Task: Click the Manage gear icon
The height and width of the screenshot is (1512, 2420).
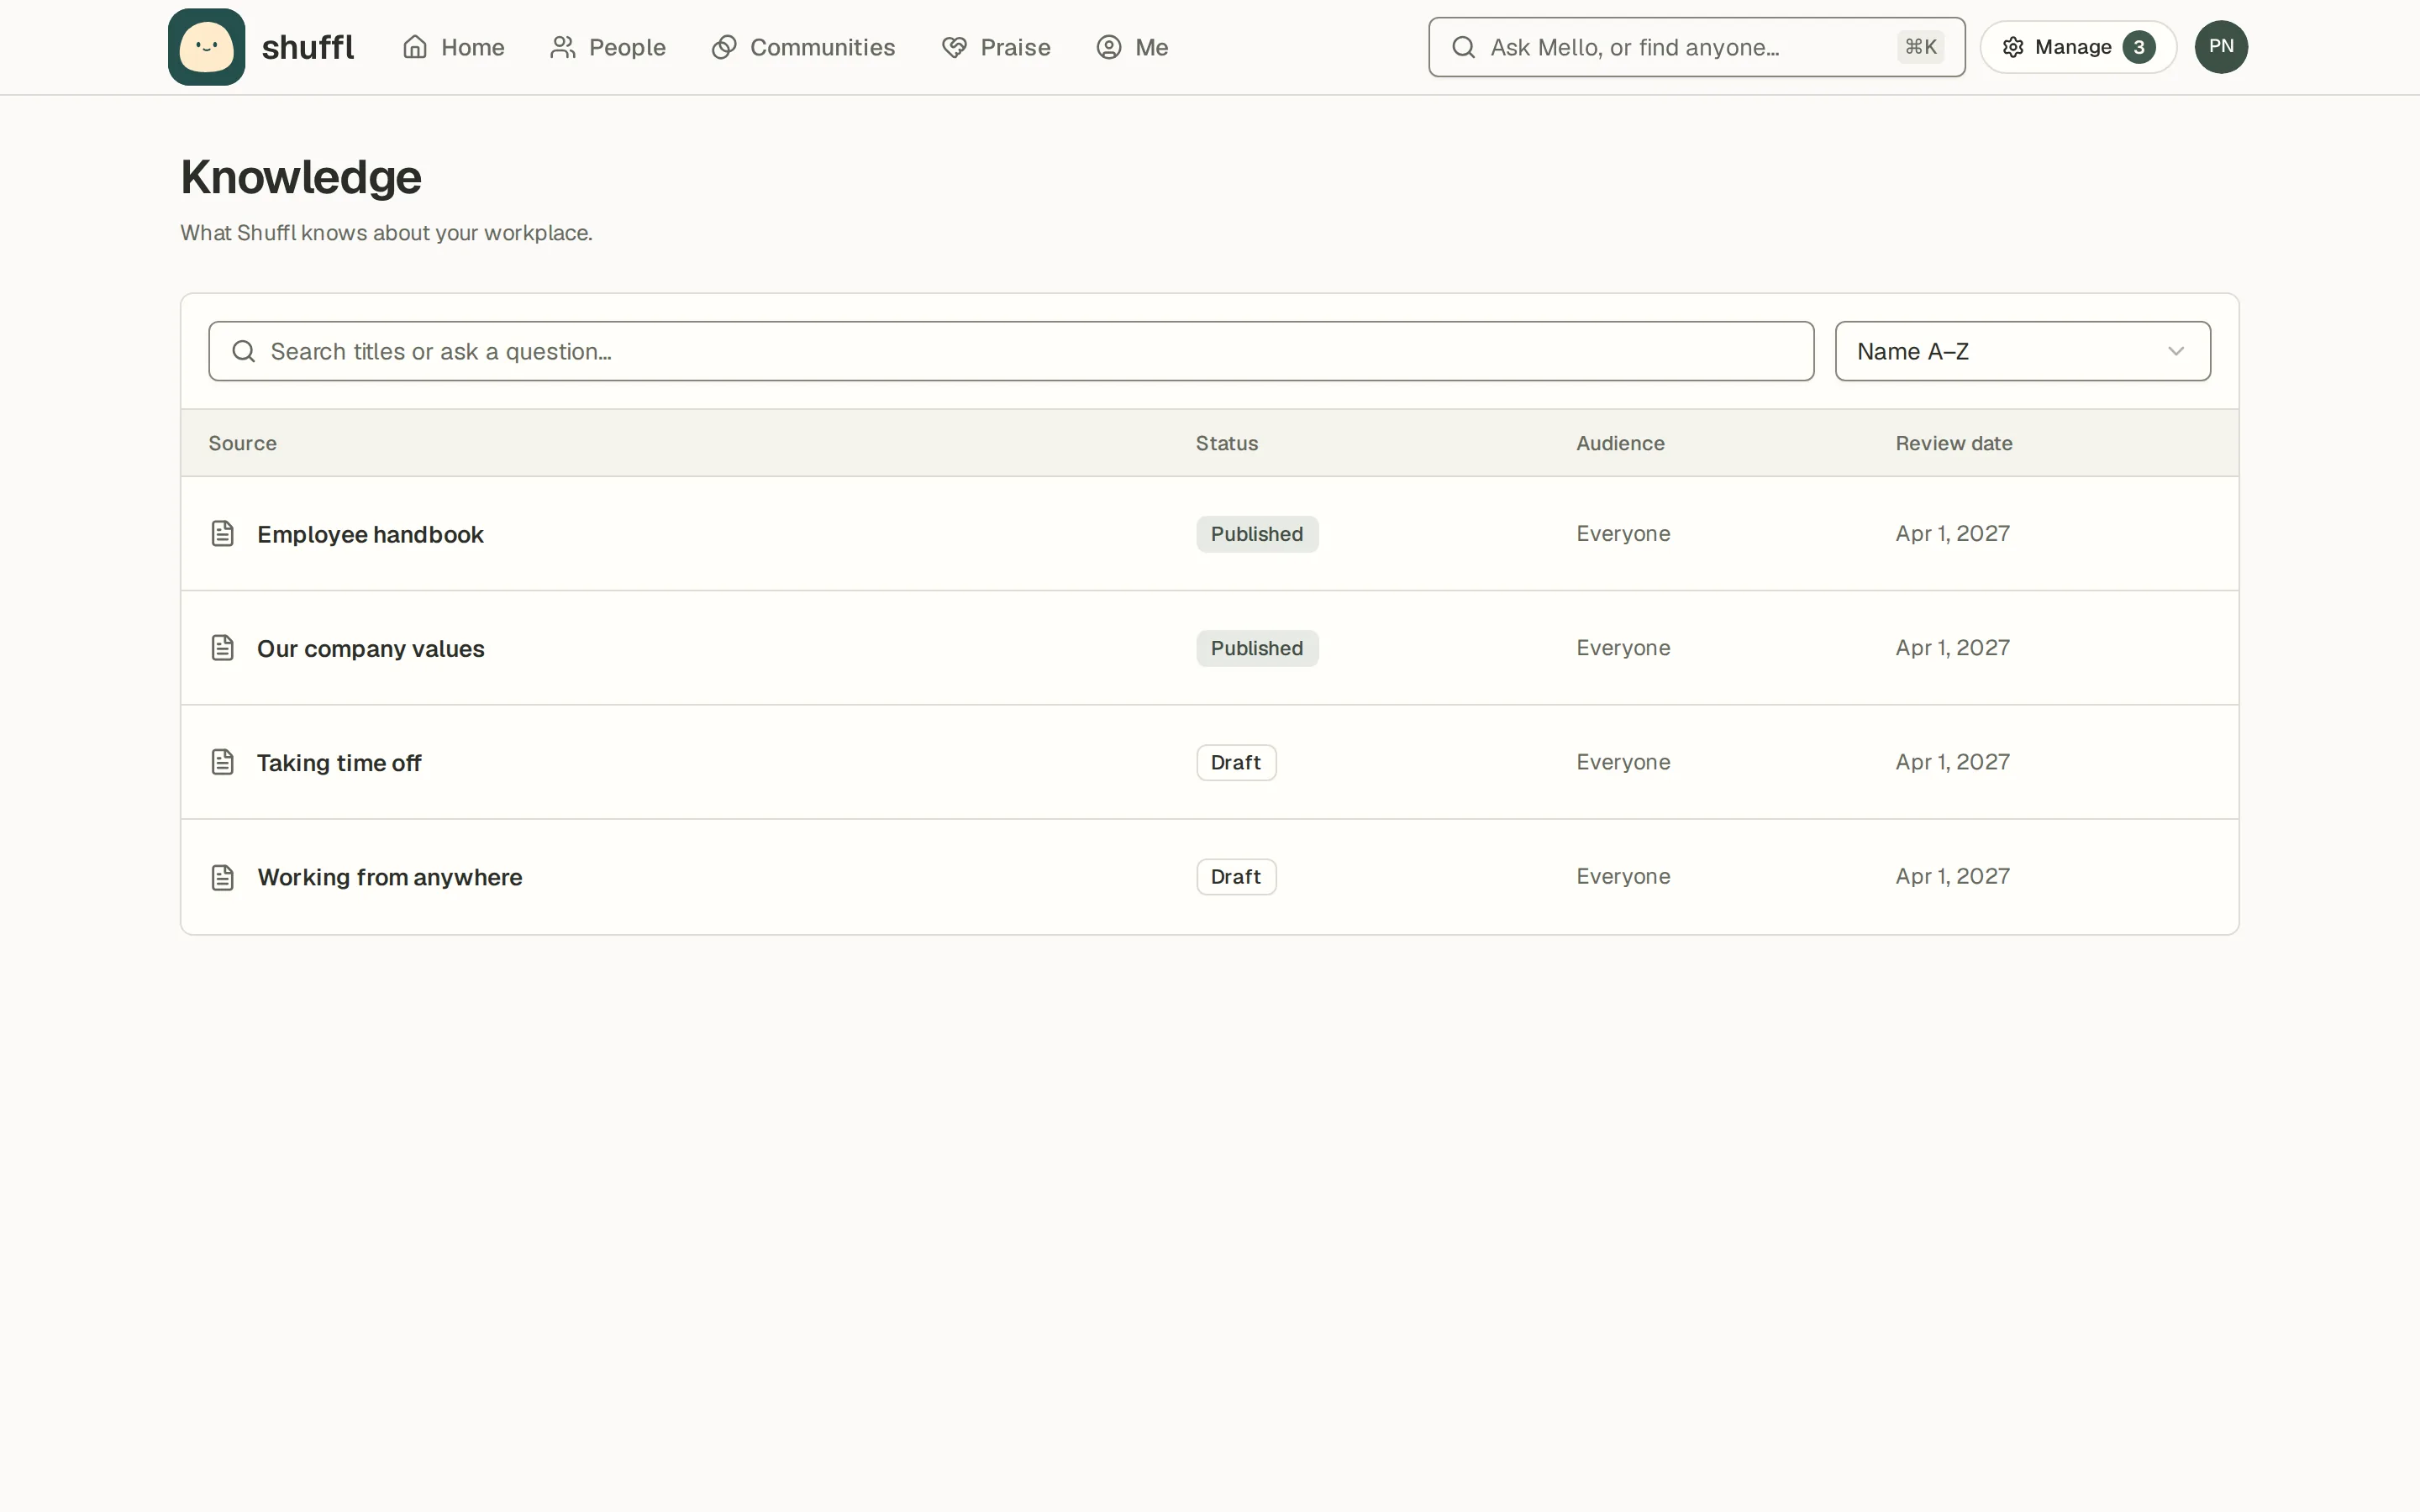Action: (2013, 47)
